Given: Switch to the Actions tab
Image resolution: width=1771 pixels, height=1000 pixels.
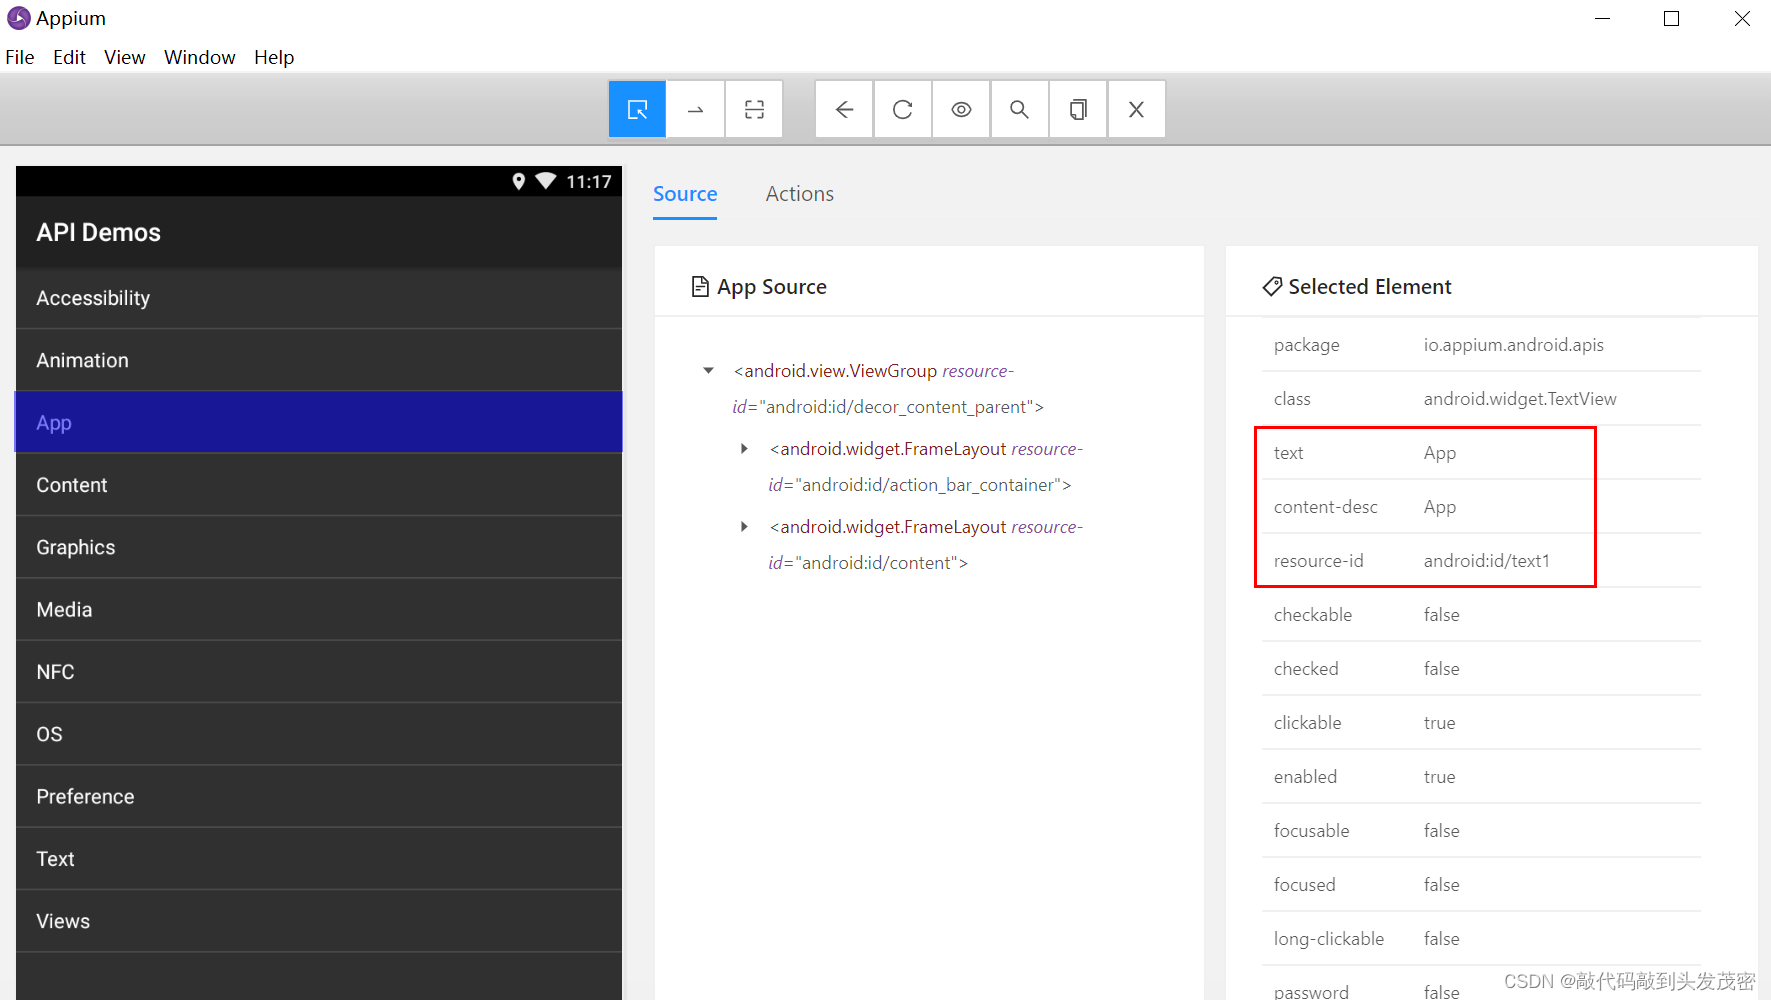Looking at the screenshot, I should pyautogui.click(x=800, y=194).
